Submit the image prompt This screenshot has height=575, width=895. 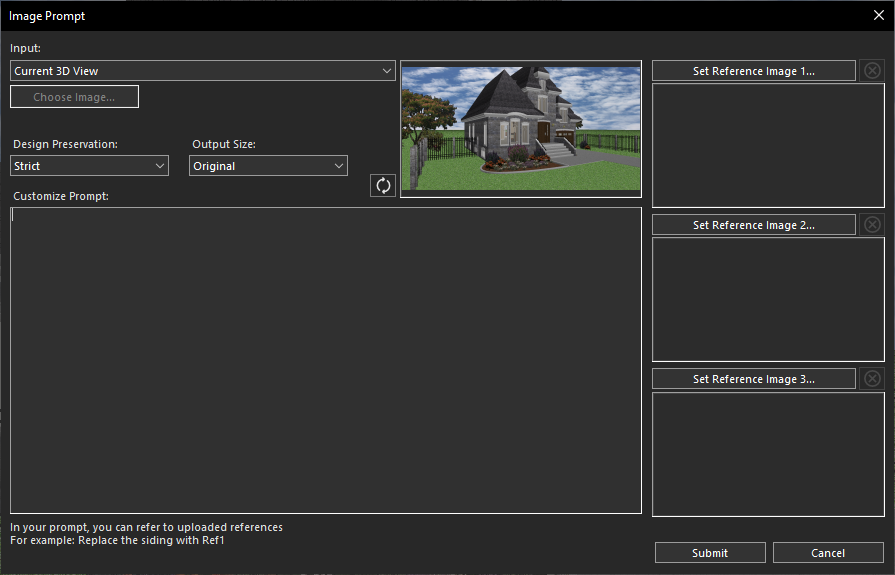click(710, 553)
